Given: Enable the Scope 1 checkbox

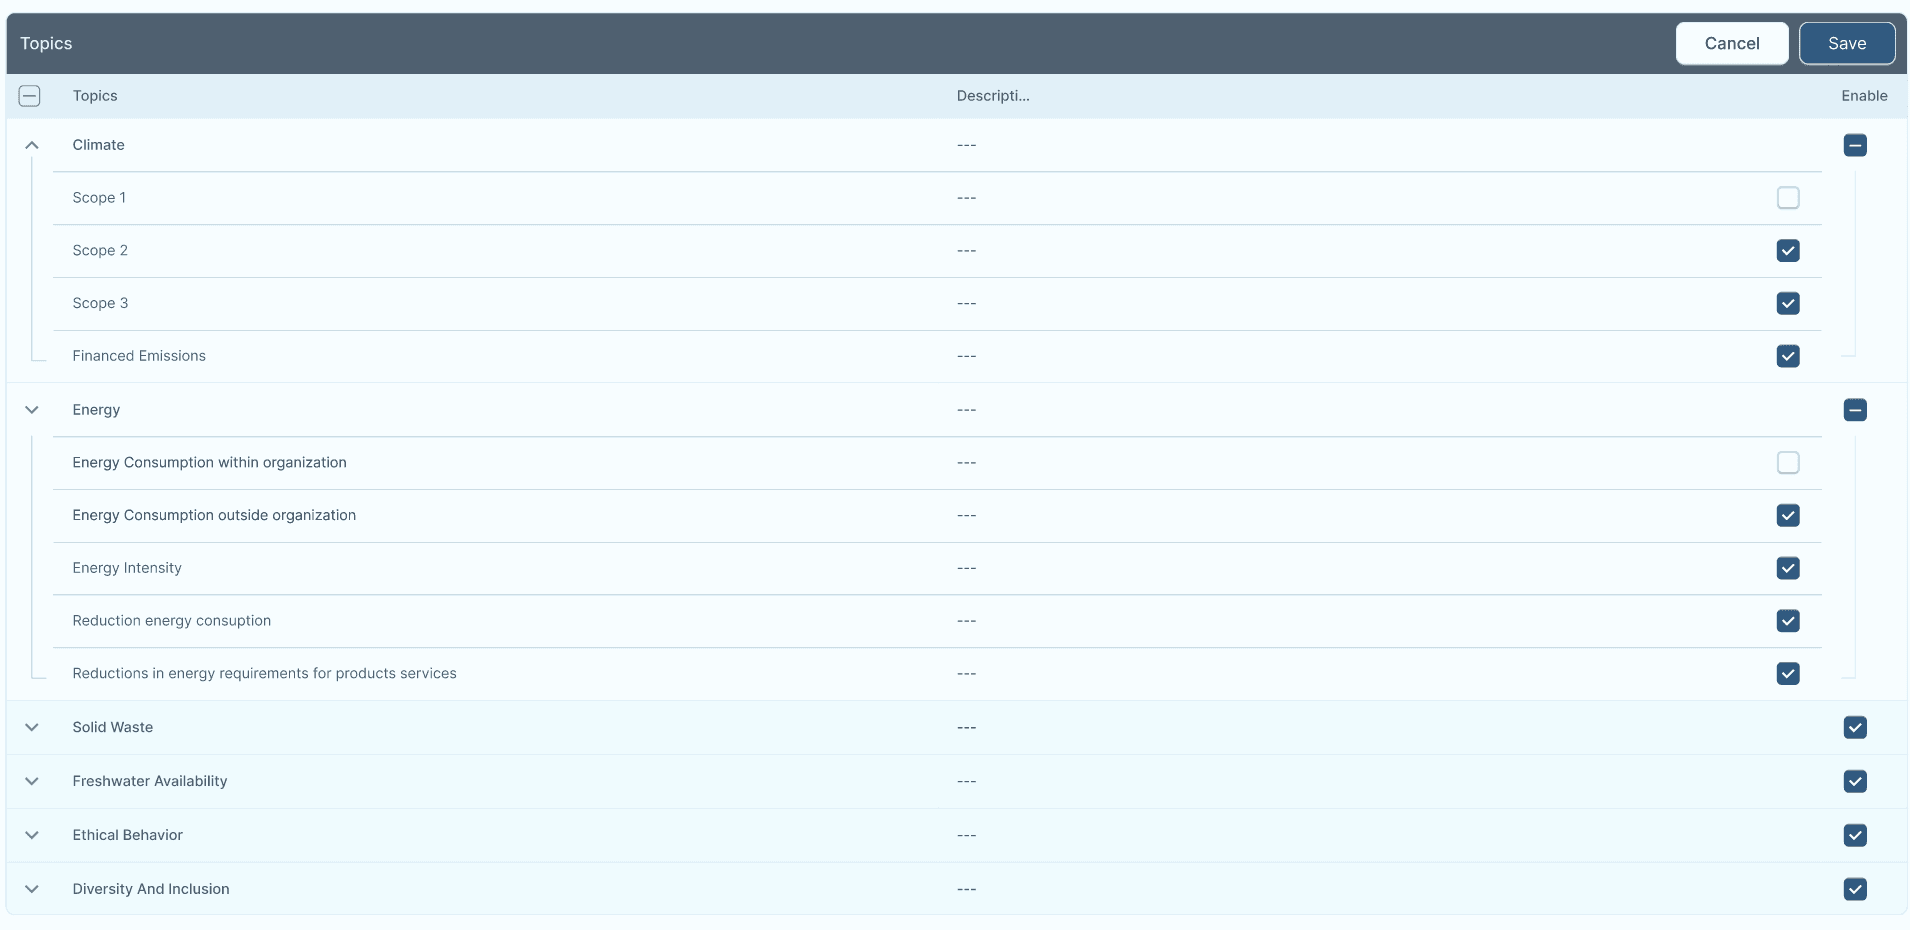Looking at the screenshot, I should 1788,198.
